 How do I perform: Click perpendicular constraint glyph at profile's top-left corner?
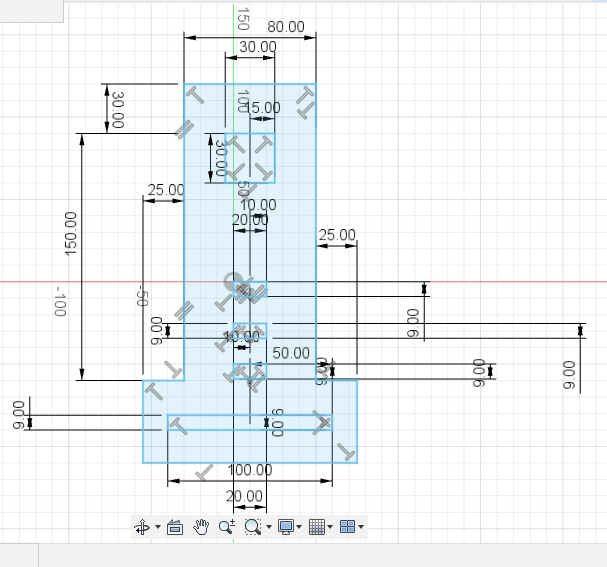[x=195, y=95]
